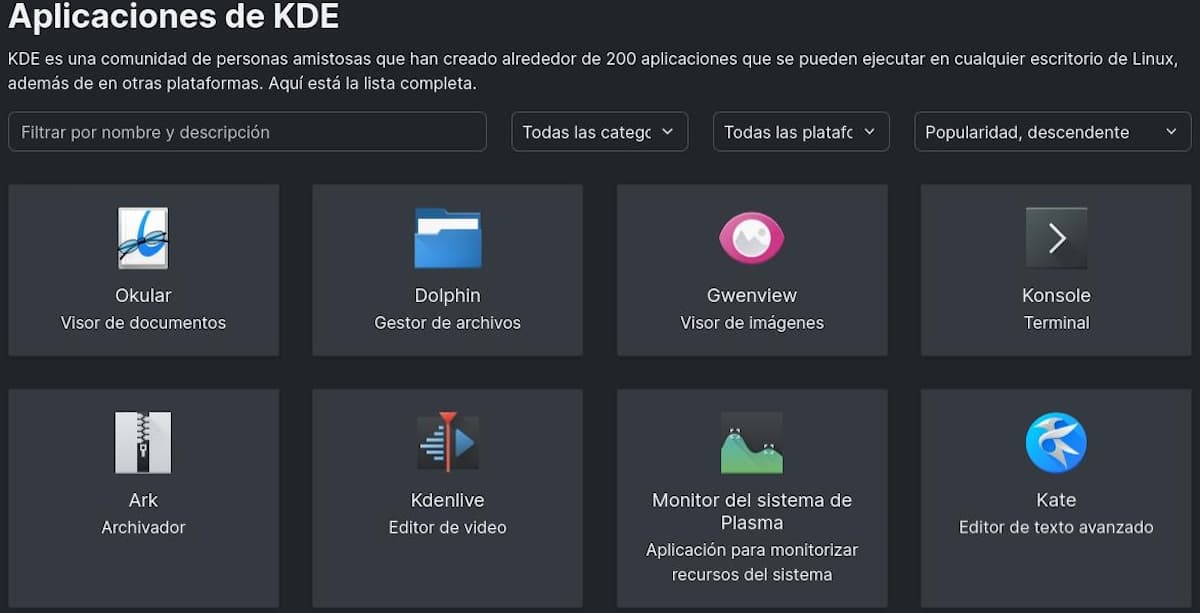Select the "Terminal" description under Konsole
This screenshot has height=613, width=1200.
click(1056, 323)
